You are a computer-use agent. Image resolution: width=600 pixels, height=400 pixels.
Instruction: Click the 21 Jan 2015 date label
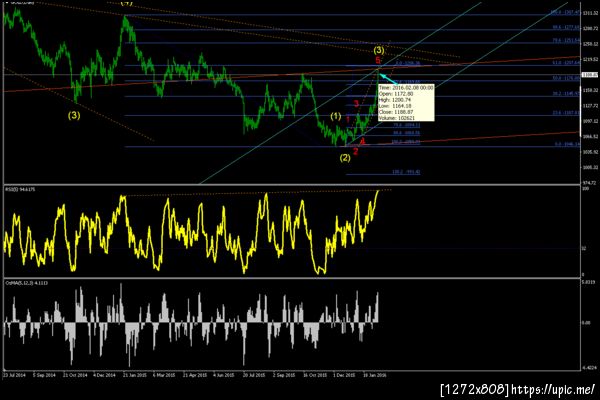(x=135, y=376)
